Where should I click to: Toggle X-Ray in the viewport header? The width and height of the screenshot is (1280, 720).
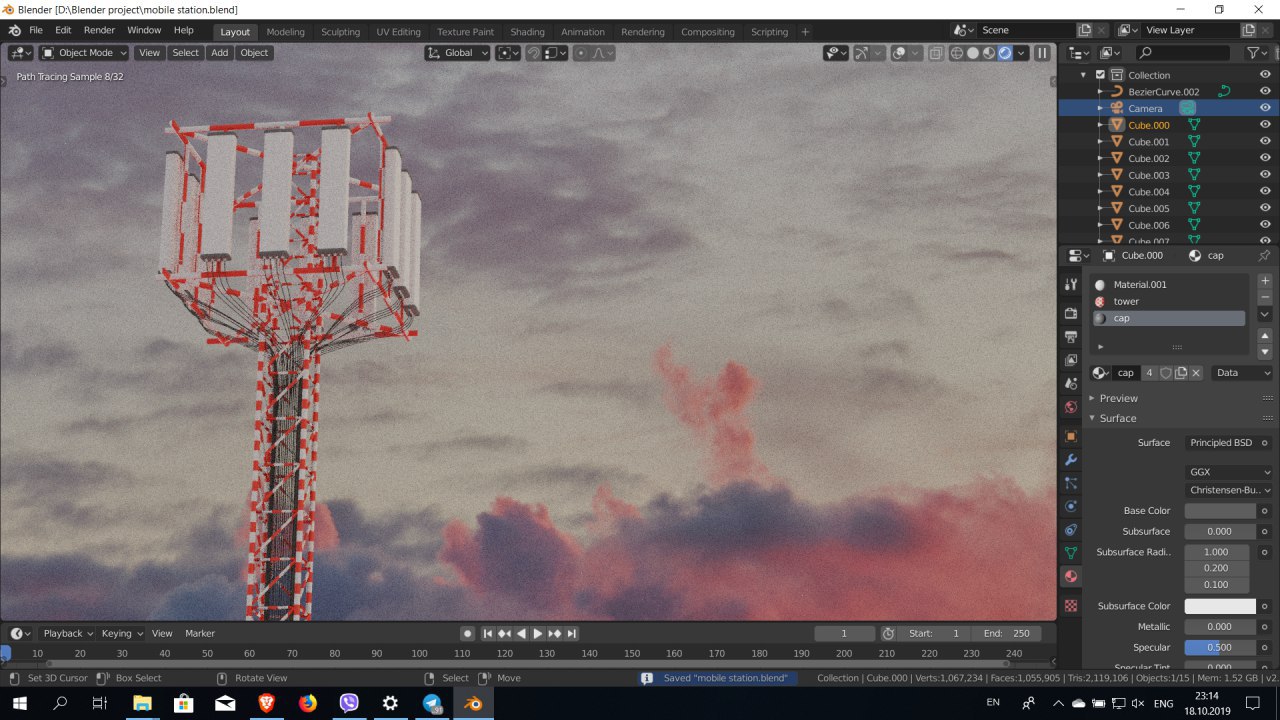935,53
